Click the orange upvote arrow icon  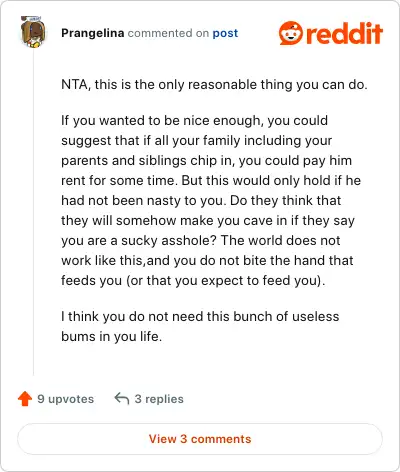[25, 399]
